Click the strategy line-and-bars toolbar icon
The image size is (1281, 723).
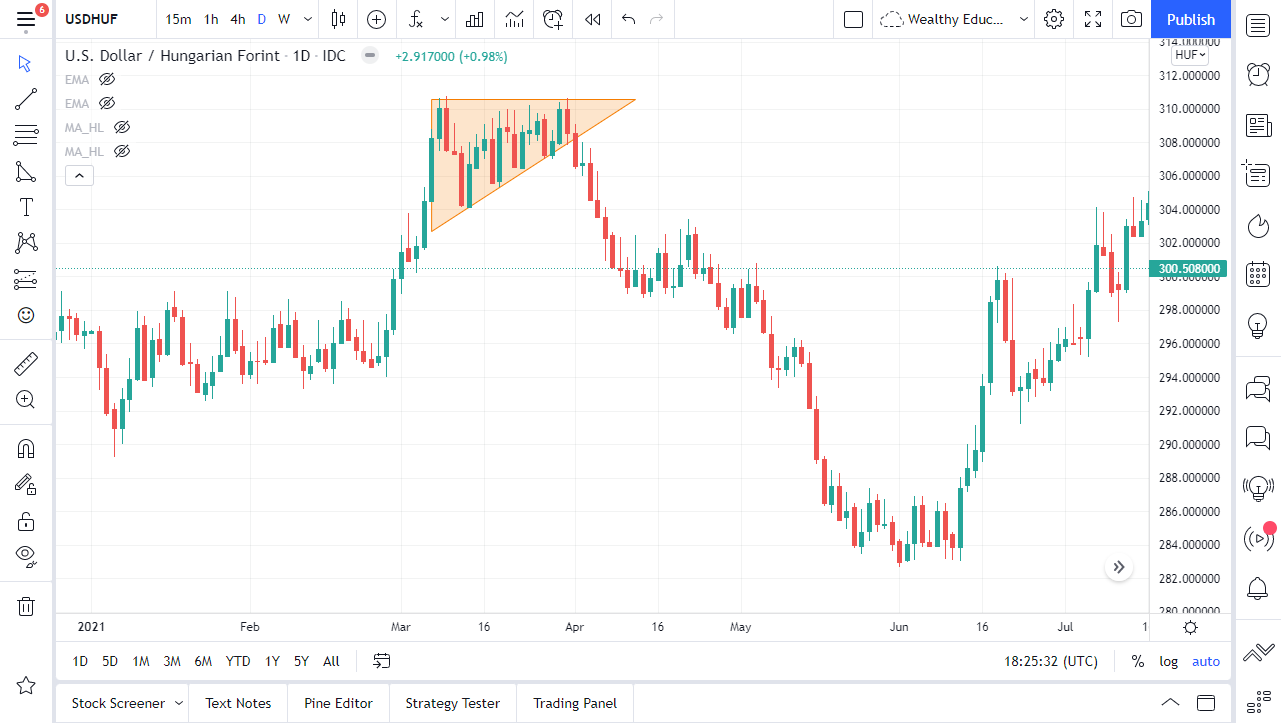[x=514, y=19]
